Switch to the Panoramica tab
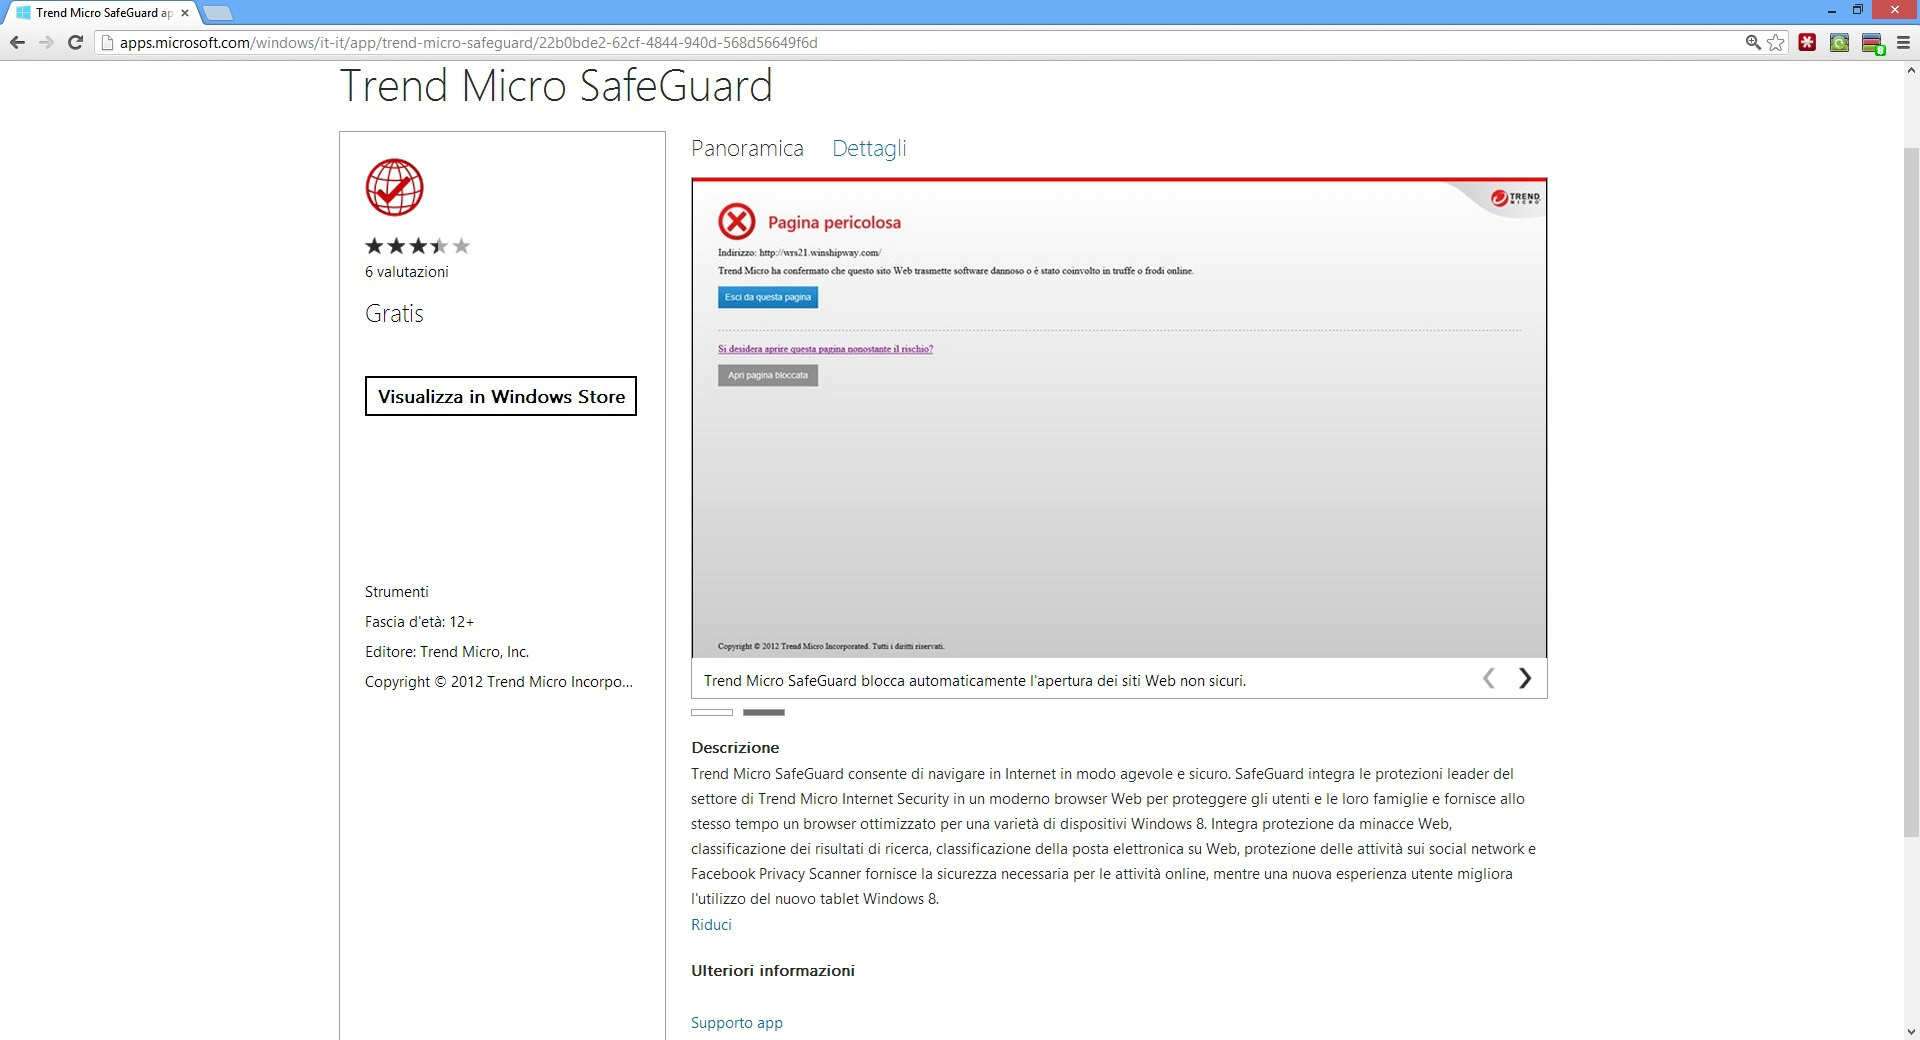This screenshot has height=1040, width=1920. pos(747,148)
